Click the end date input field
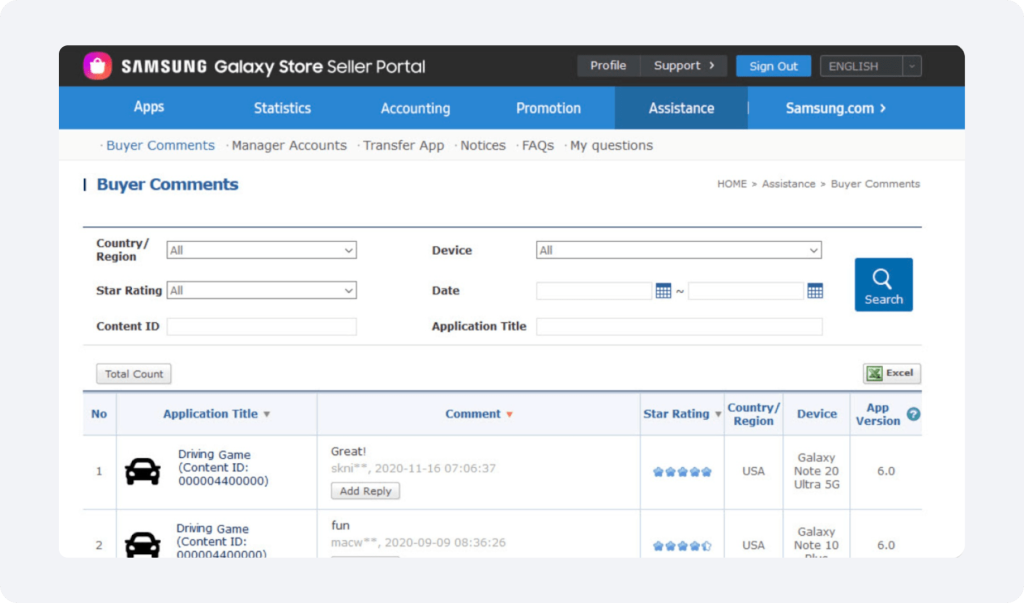 (x=746, y=291)
